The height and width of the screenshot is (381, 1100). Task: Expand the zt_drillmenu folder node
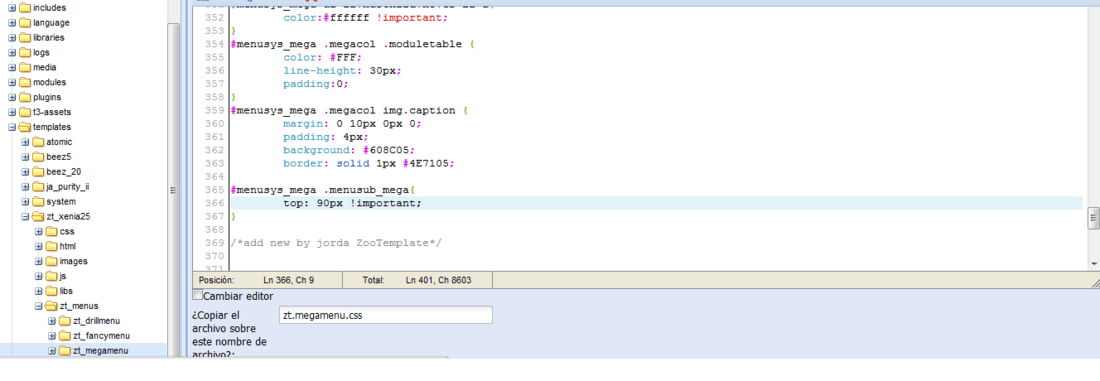52,321
